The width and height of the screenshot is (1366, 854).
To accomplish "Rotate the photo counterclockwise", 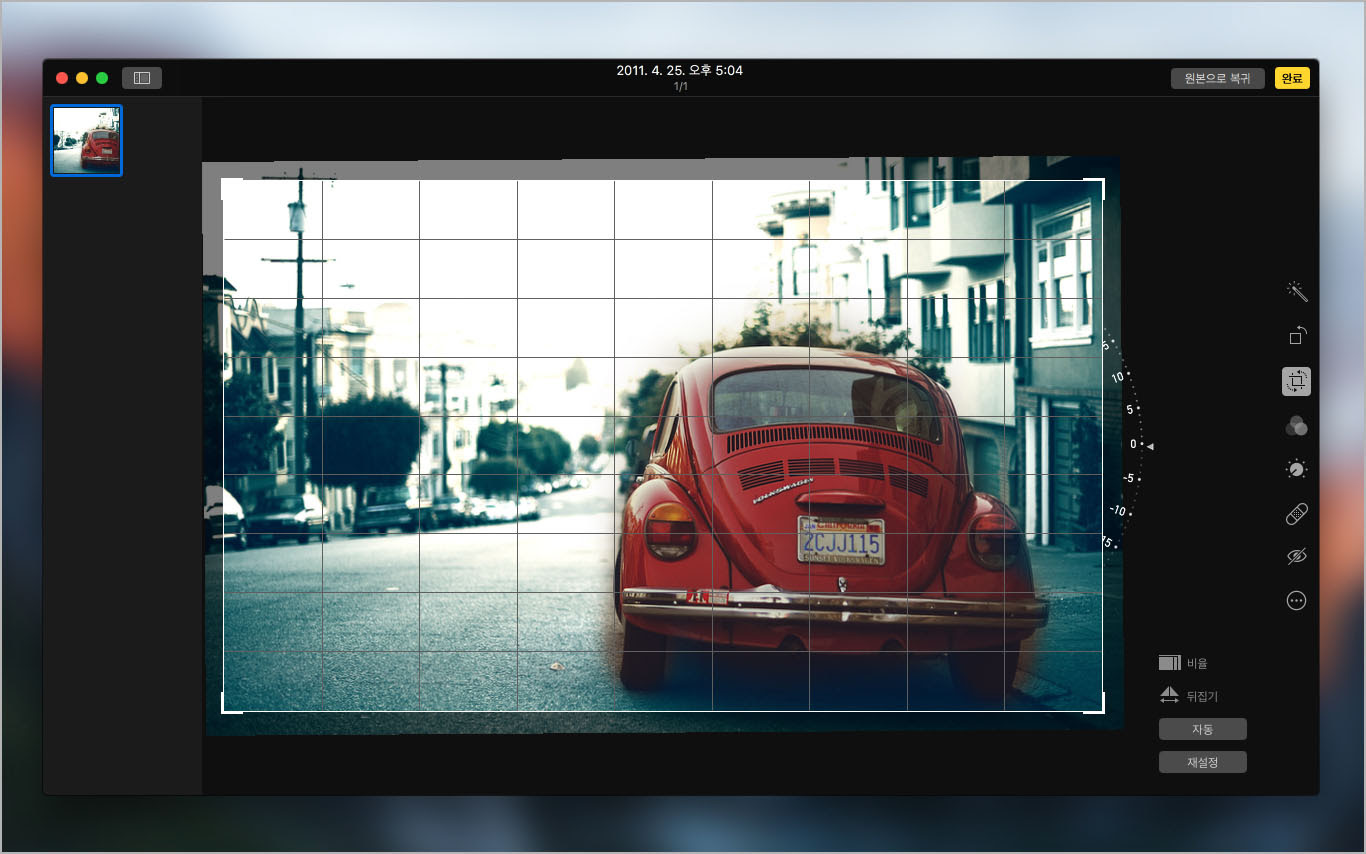I will click(x=1297, y=335).
